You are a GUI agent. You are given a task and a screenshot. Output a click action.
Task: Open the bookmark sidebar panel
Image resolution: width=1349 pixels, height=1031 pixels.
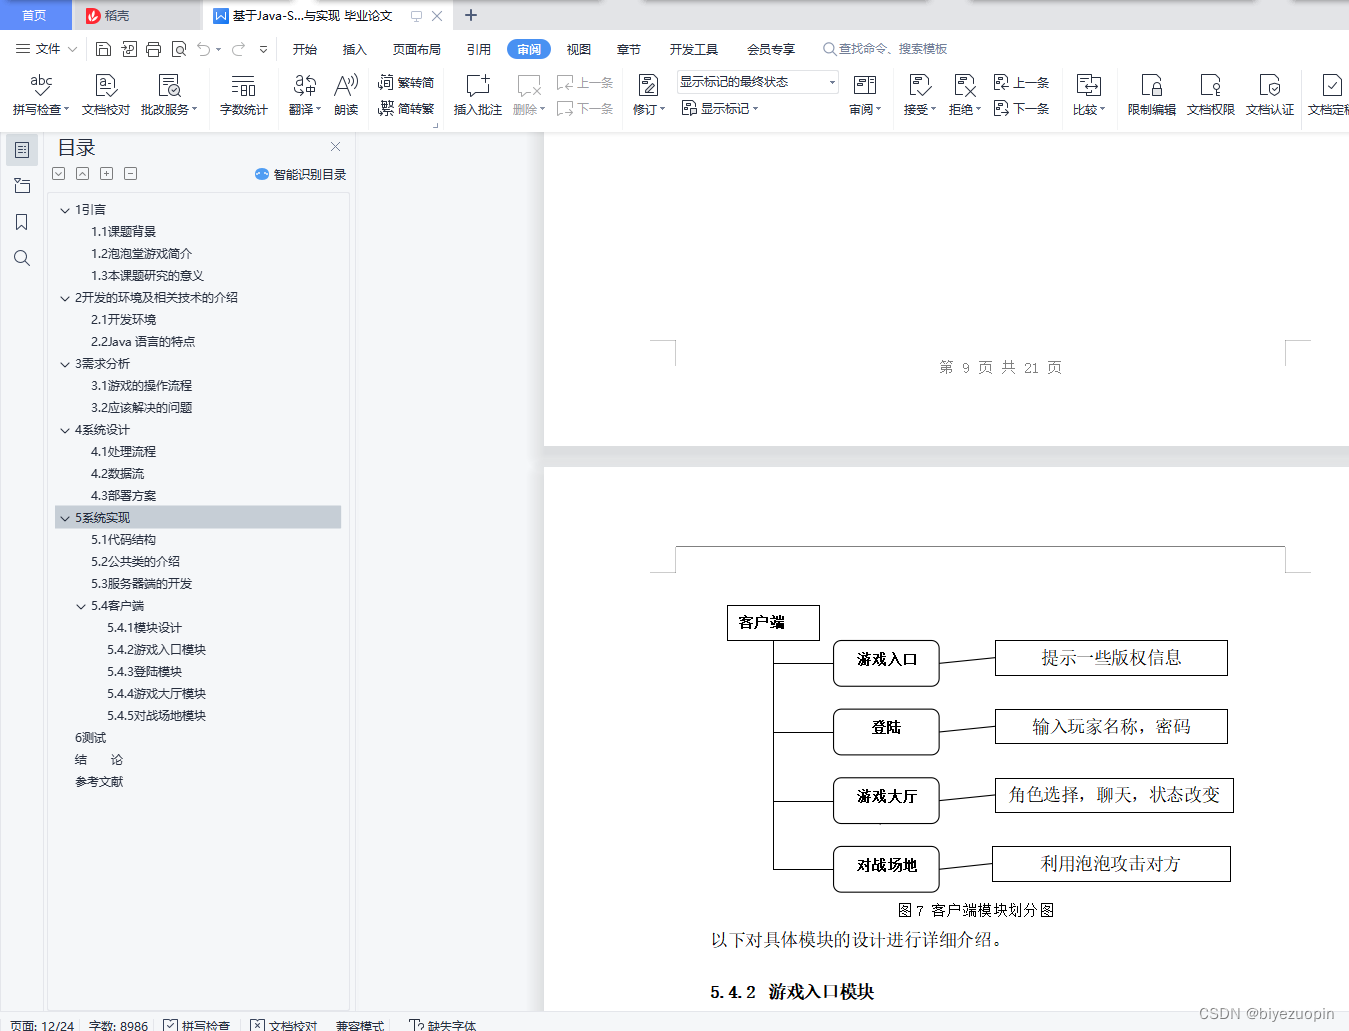[x=22, y=222]
